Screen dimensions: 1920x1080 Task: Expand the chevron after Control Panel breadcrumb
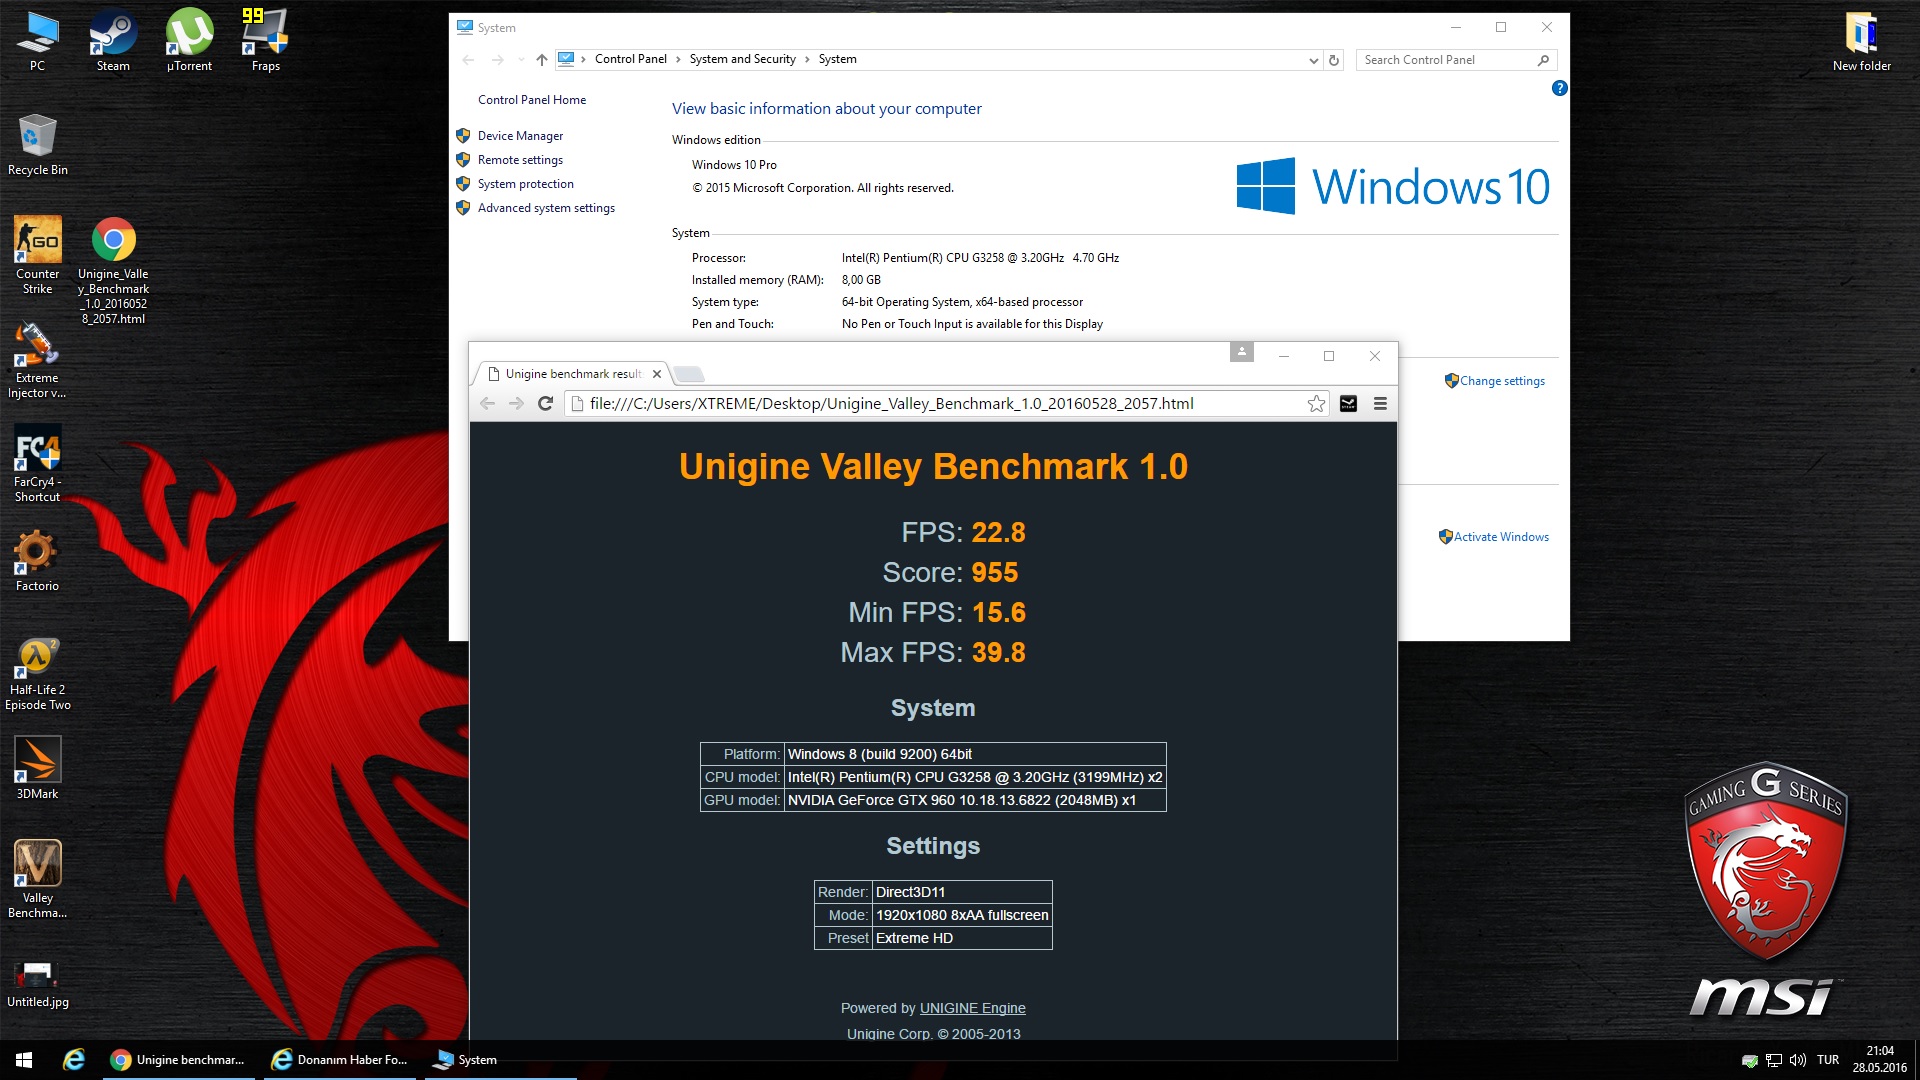[678, 59]
